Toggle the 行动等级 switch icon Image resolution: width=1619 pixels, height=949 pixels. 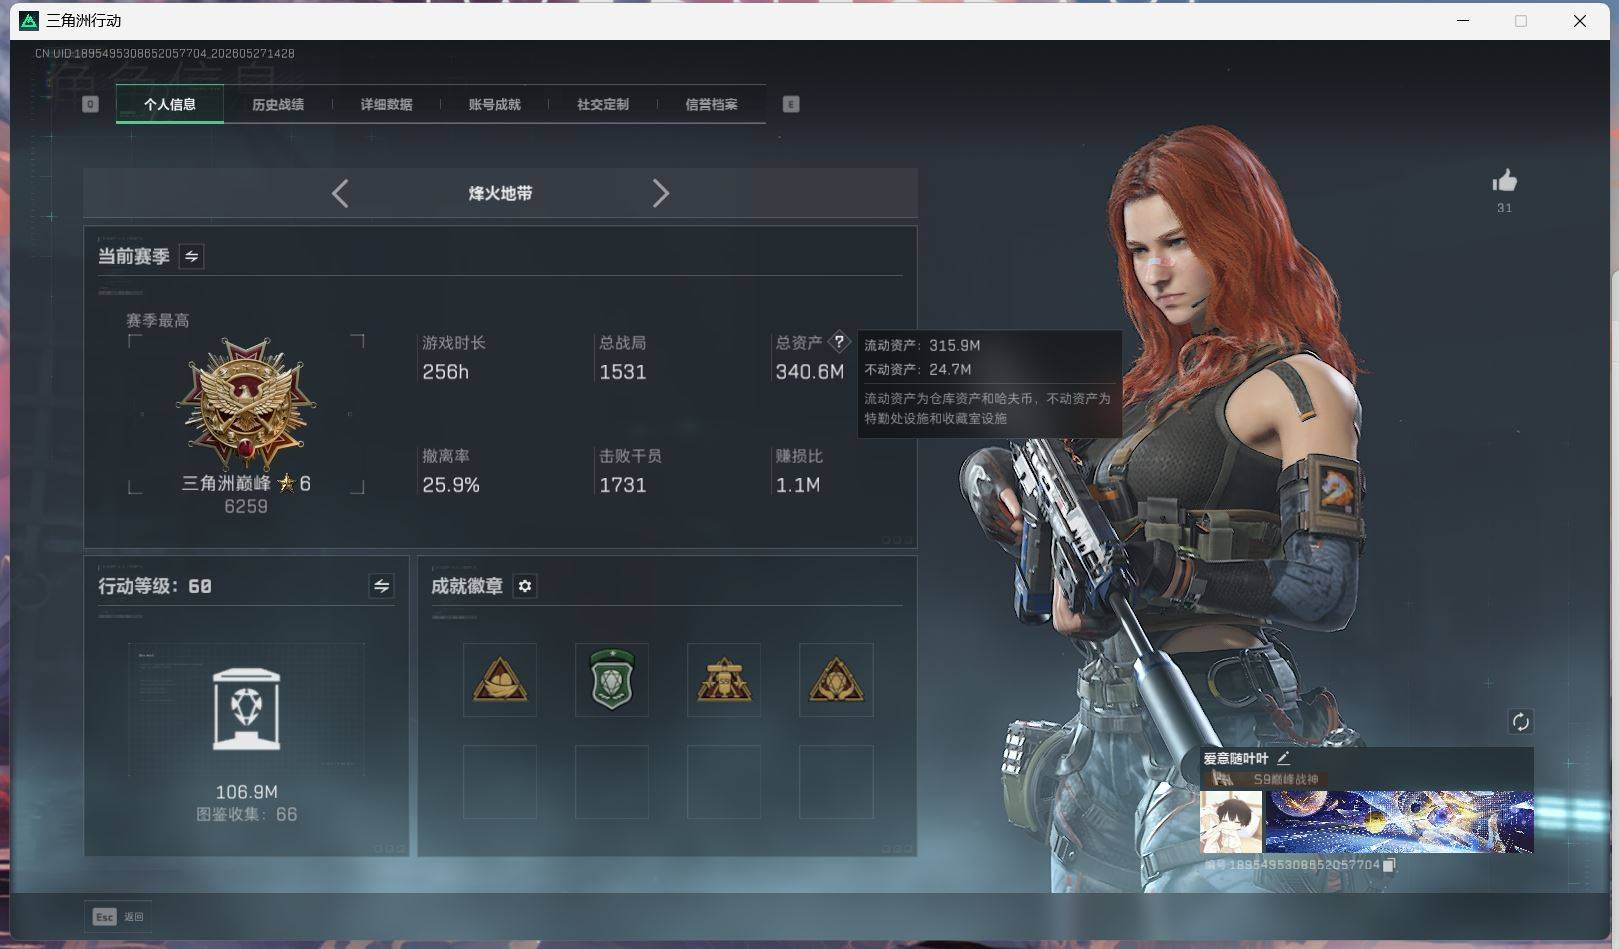coord(381,586)
